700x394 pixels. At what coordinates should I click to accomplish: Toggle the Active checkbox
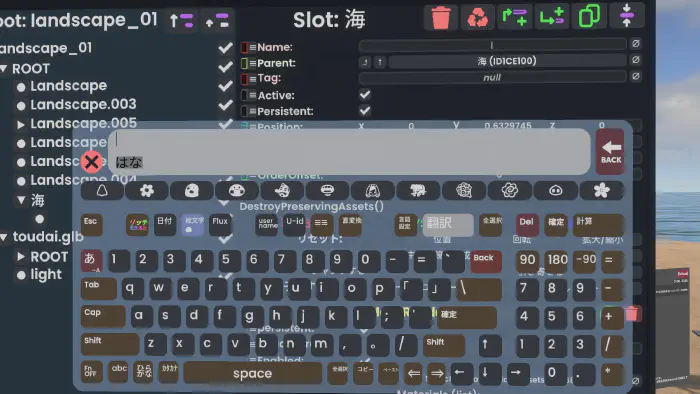tap(365, 95)
